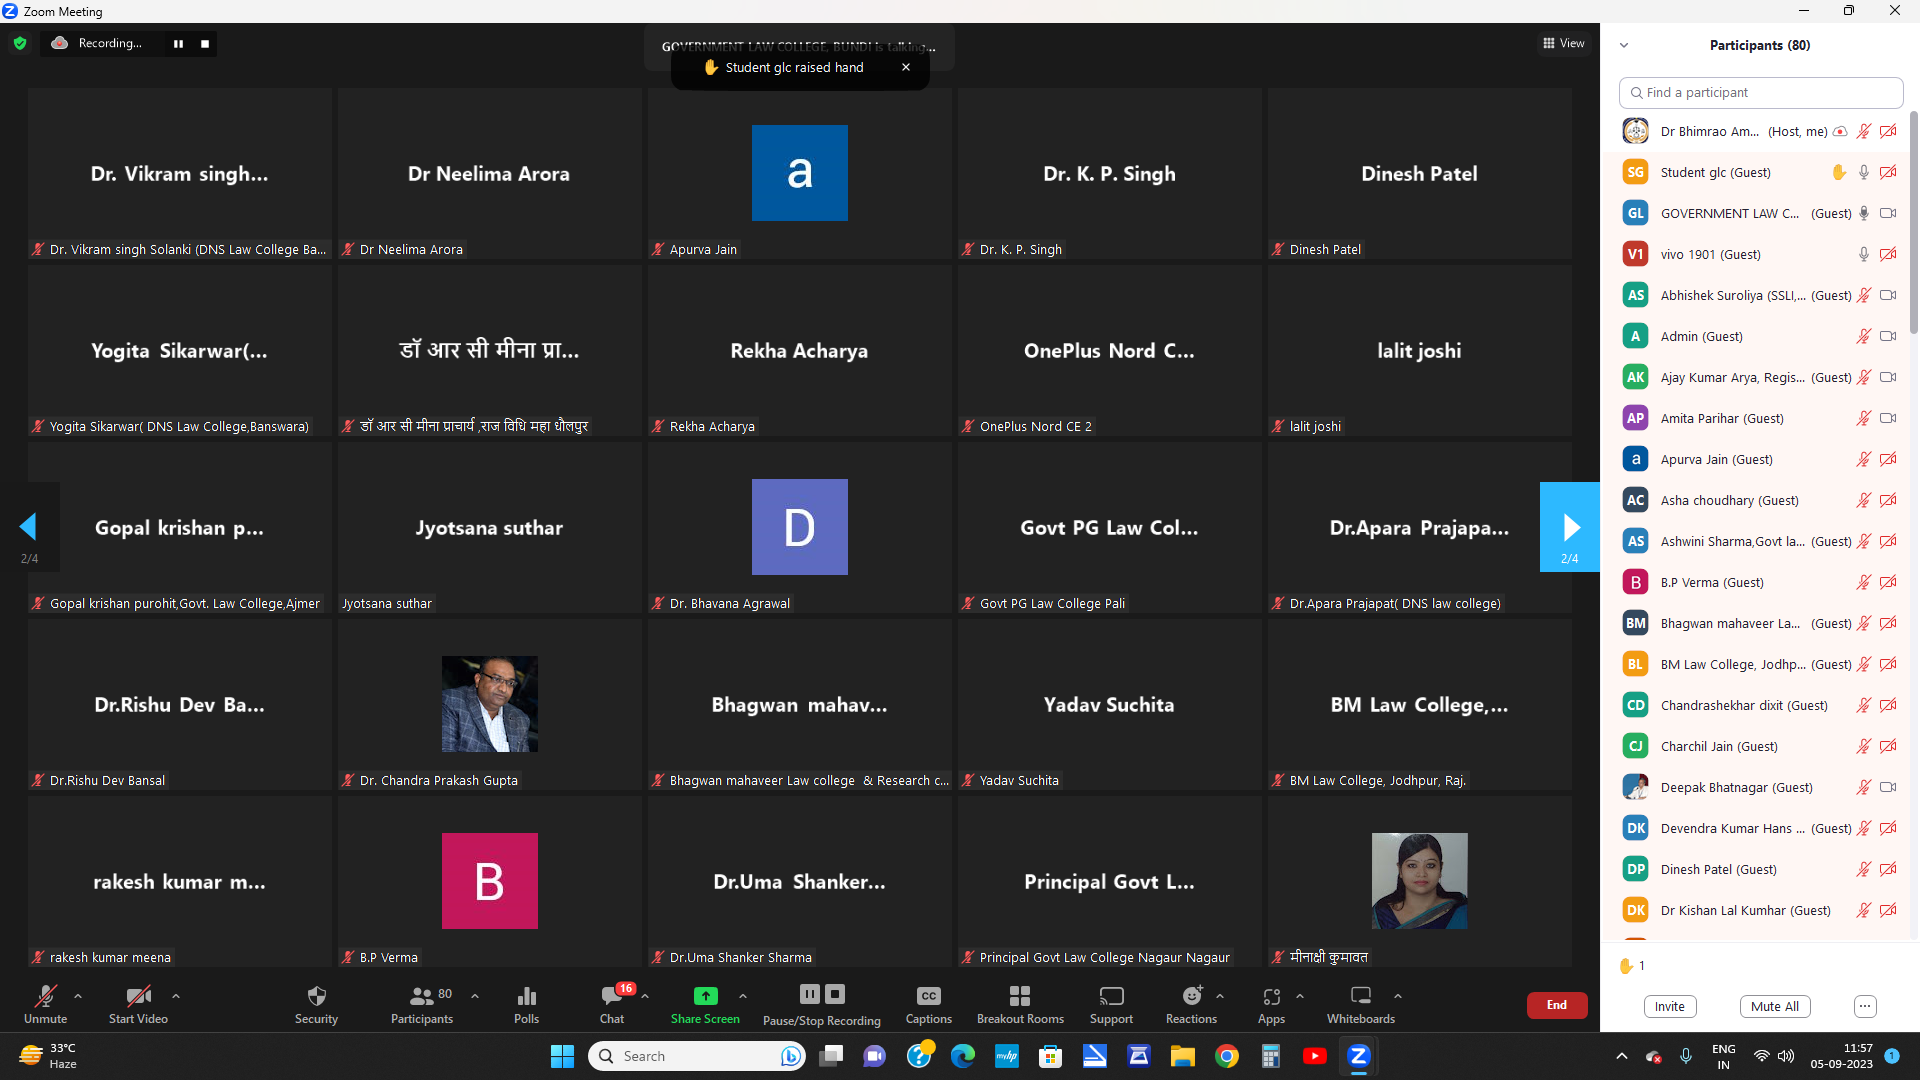Click the Mute All button
Image resolution: width=1920 pixels, height=1080 pixels.
(x=1775, y=1006)
